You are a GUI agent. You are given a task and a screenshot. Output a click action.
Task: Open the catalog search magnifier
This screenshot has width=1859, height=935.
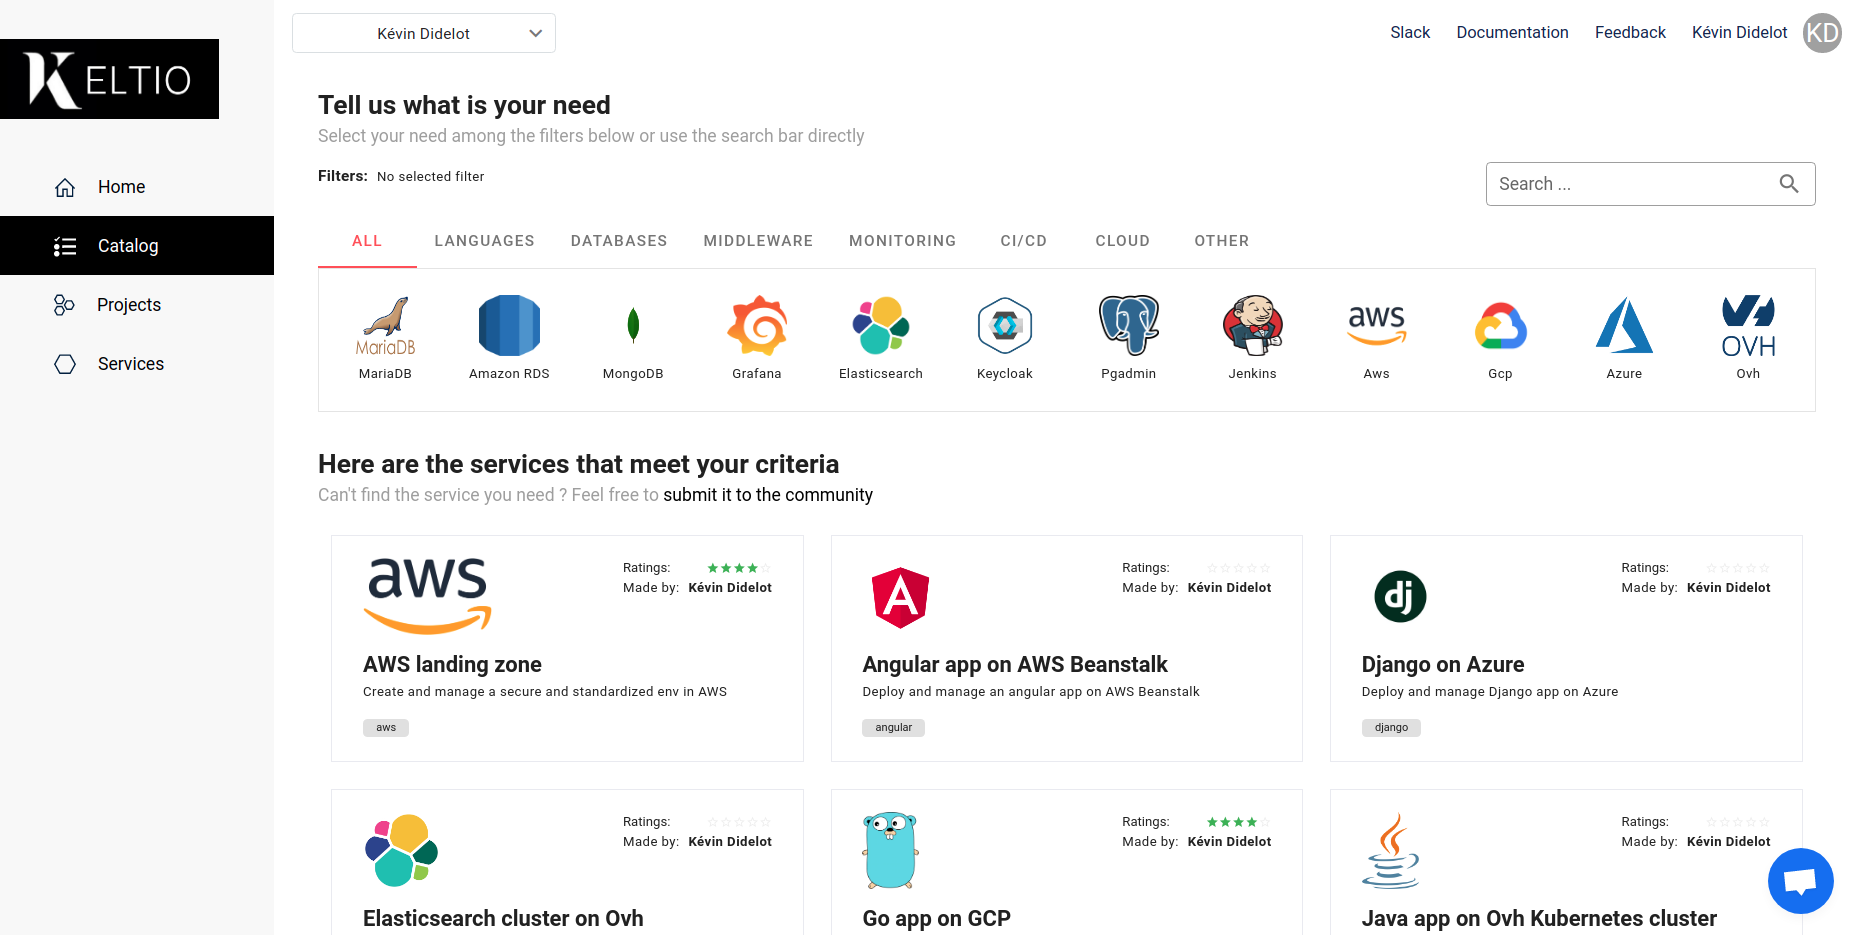tap(1789, 184)
